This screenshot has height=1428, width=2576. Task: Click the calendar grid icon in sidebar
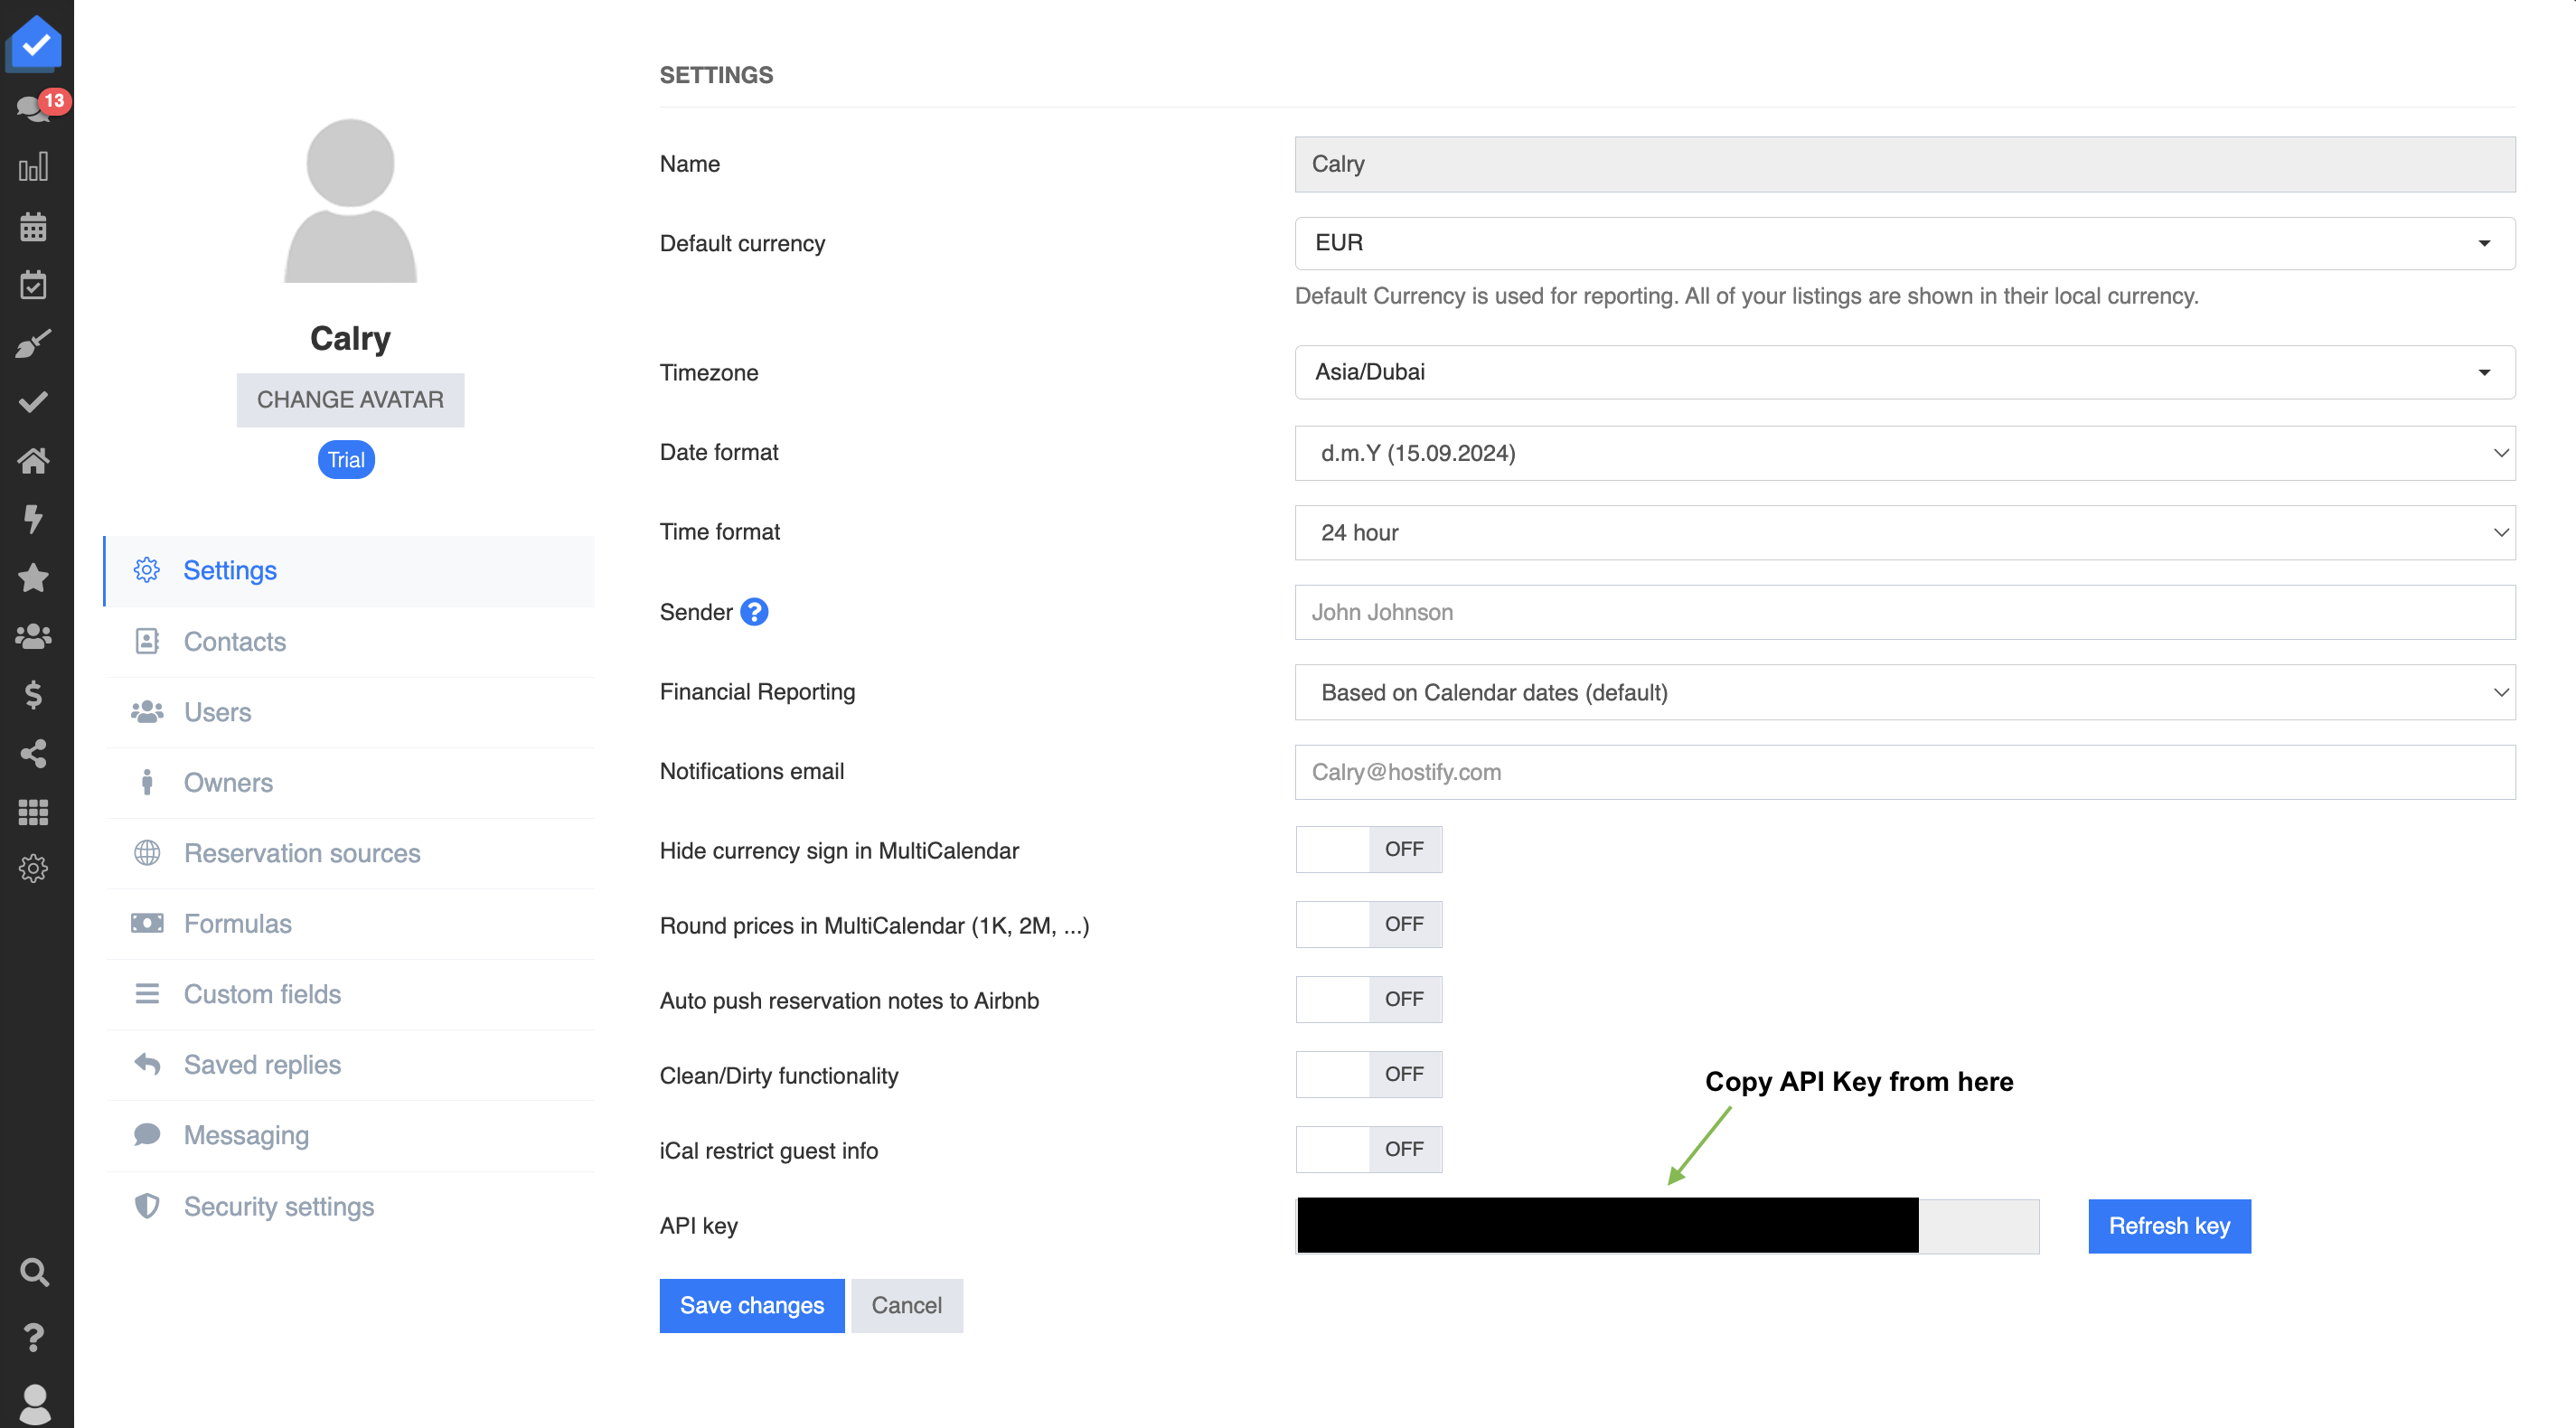point(34,226)
